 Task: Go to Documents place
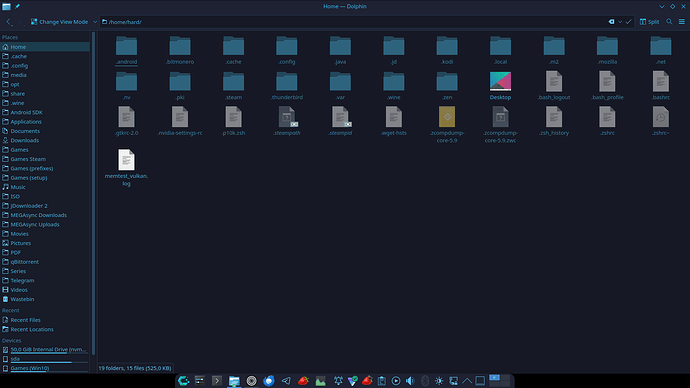click(x=45, y=131)
